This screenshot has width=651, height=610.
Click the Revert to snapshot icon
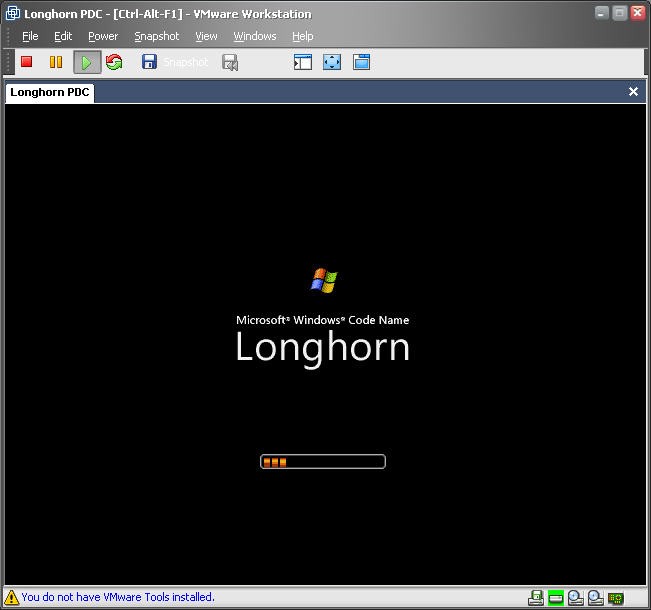coord(230,62)
